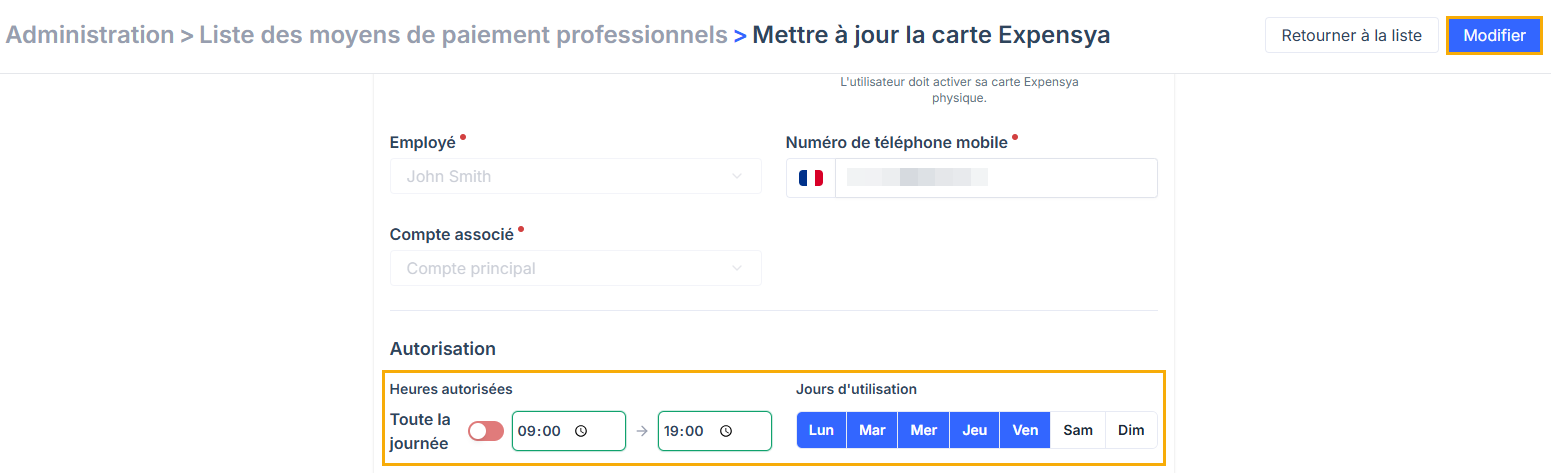Enable Sam as a usage day
The width and height of the screenshot is (1551, 473).
click(1078, 431)
